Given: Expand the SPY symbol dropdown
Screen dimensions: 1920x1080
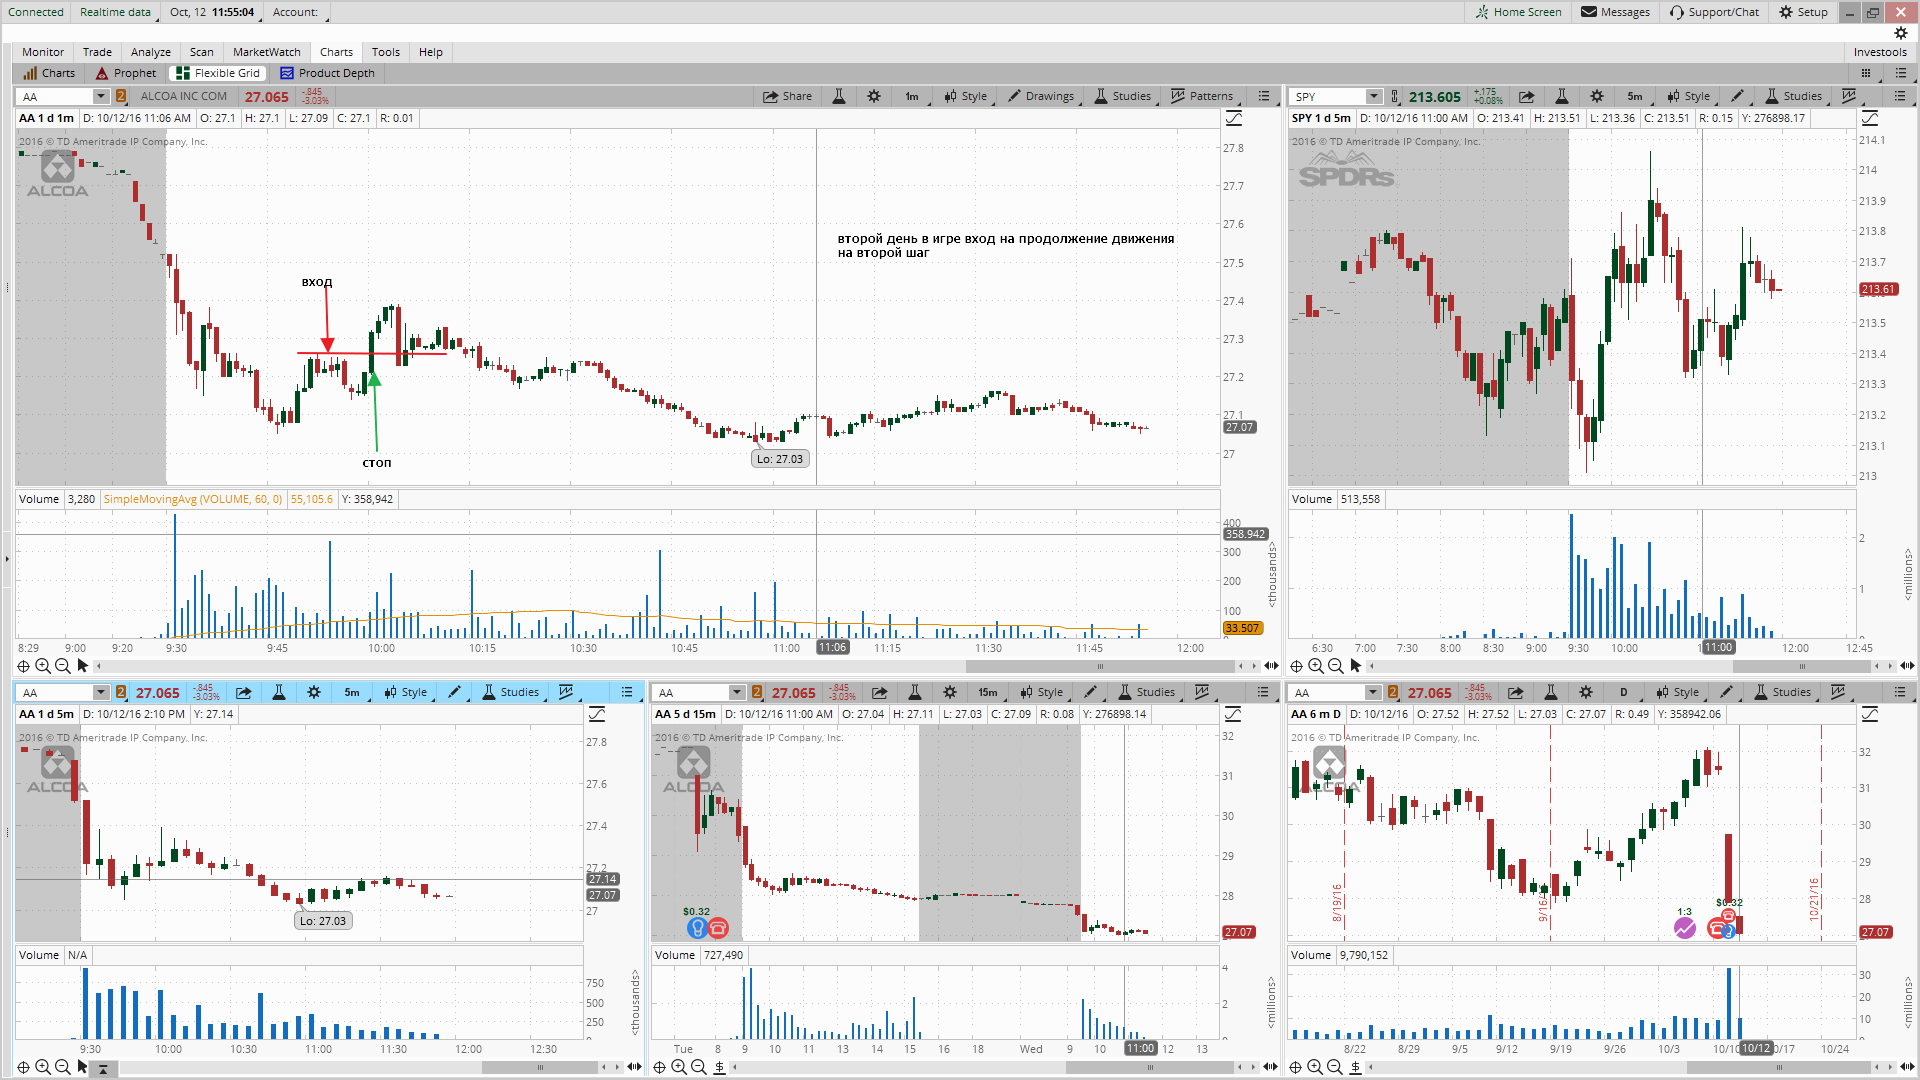Looking at the screenshot, I should pyautogui.click(x=1374, y=96).
